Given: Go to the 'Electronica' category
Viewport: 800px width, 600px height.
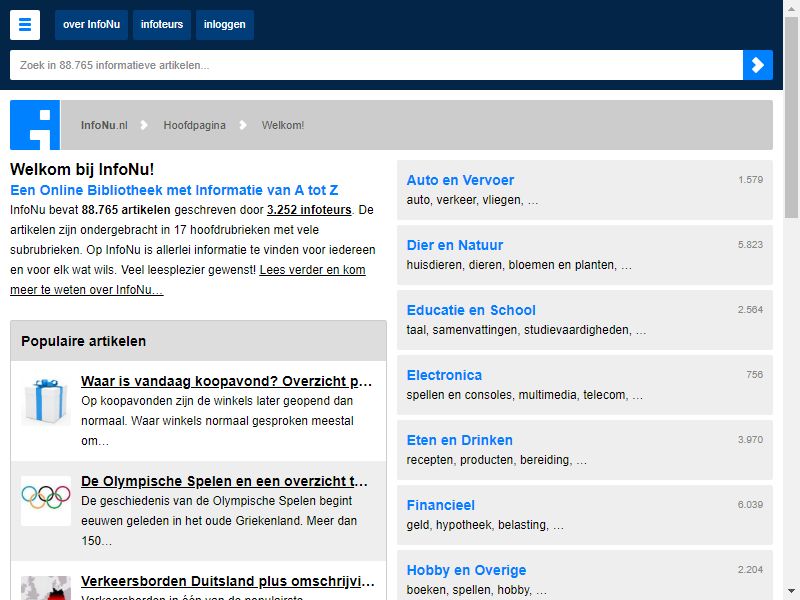Looking at the screenshot, I should click(x=444, y=375).
